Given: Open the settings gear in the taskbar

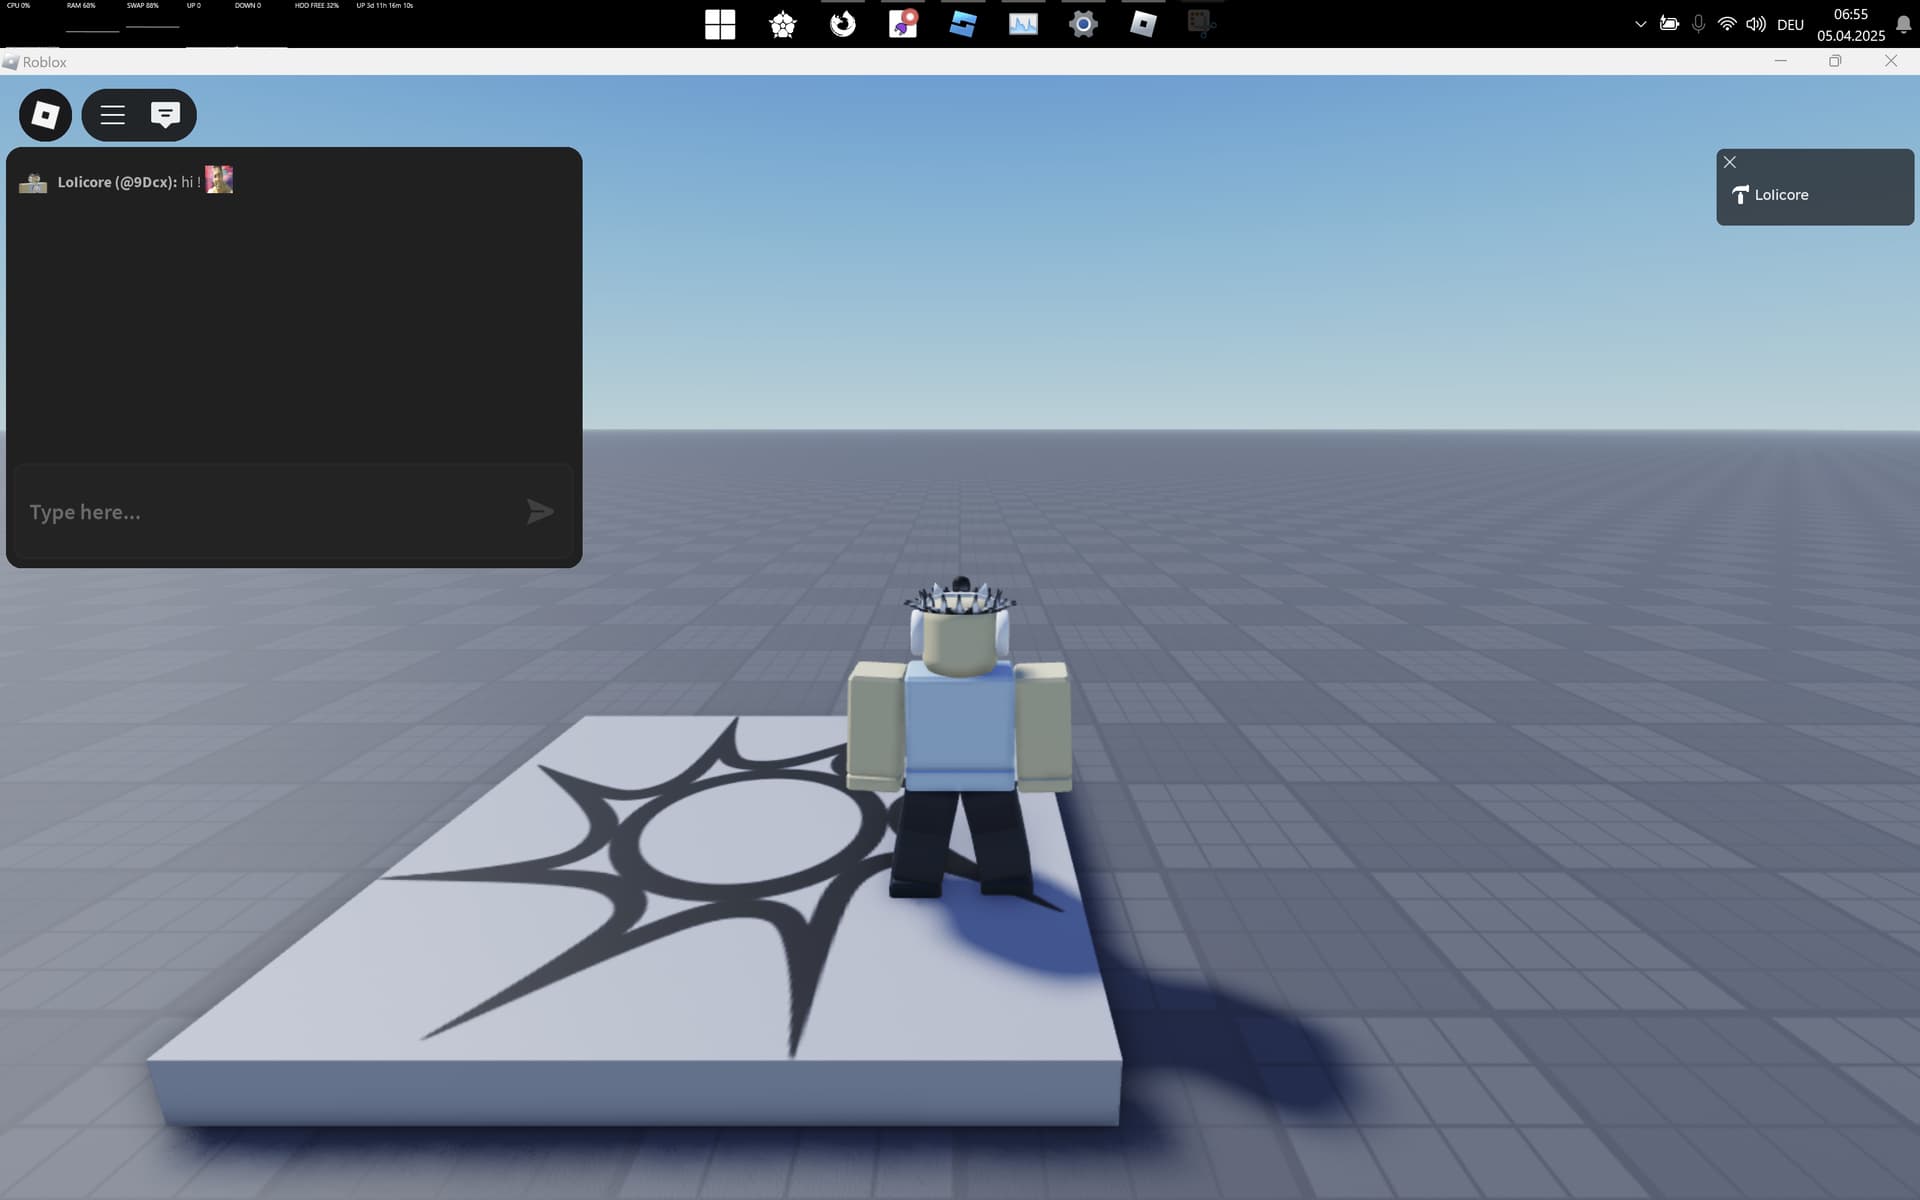Looking at the screenshot, I should pos(1082,24).
